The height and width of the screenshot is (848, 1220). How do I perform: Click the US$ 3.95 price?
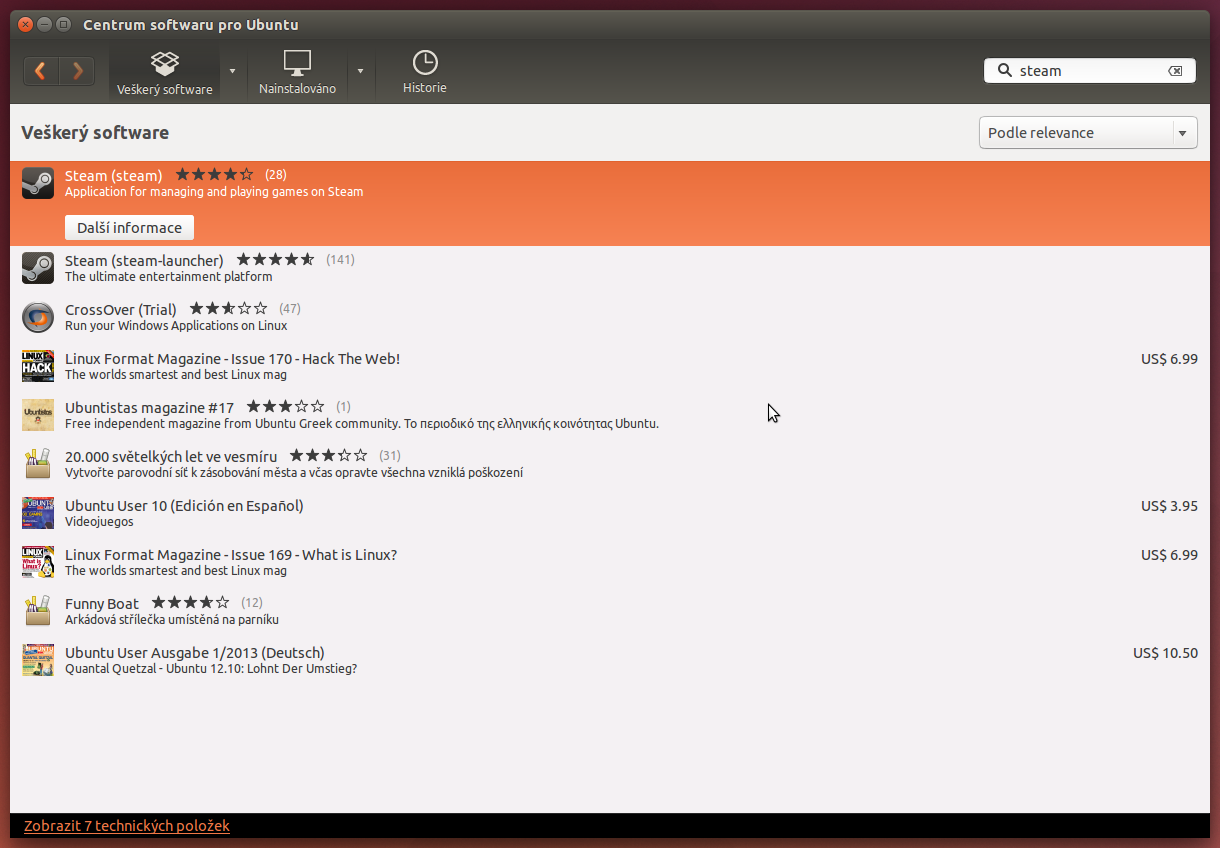[x=1169, y=505]
